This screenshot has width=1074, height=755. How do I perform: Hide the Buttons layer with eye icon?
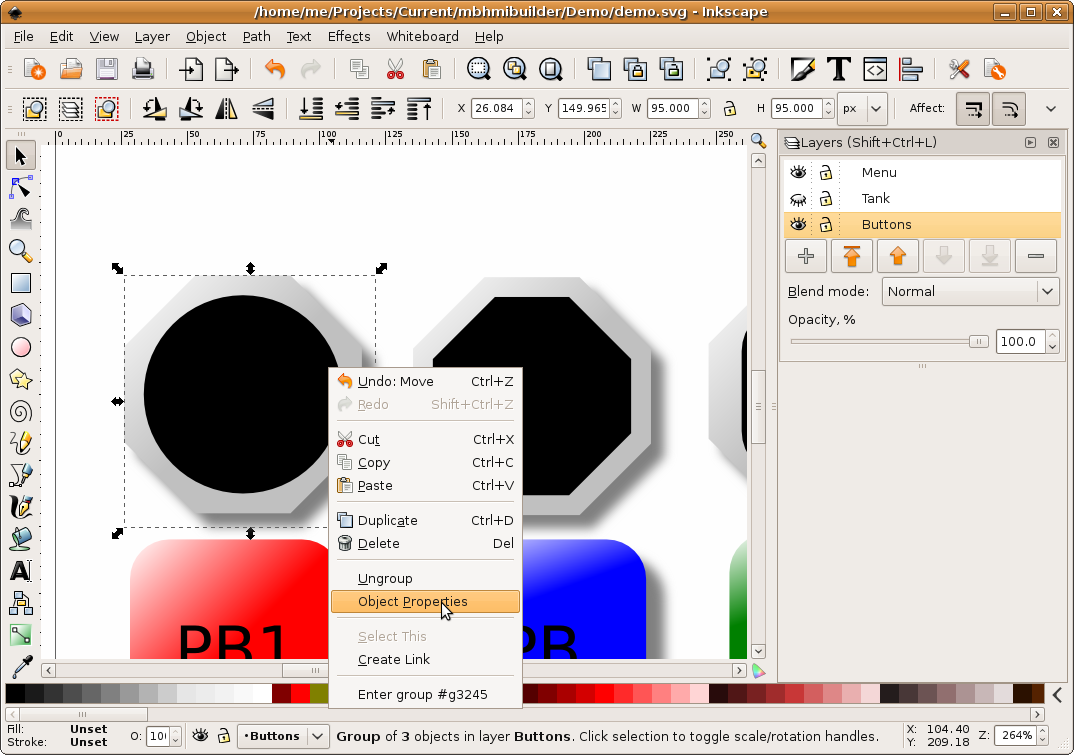(798, 224)
